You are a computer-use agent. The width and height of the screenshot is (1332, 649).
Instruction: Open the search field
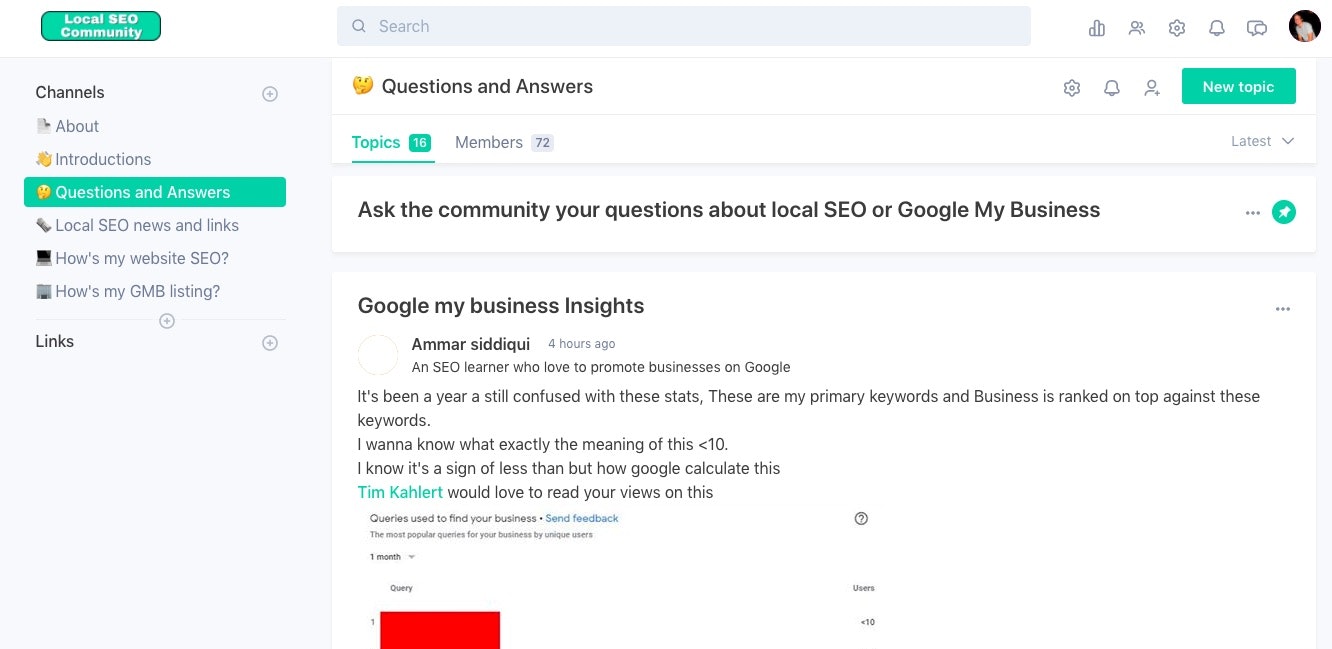click(x=683, y=26)
